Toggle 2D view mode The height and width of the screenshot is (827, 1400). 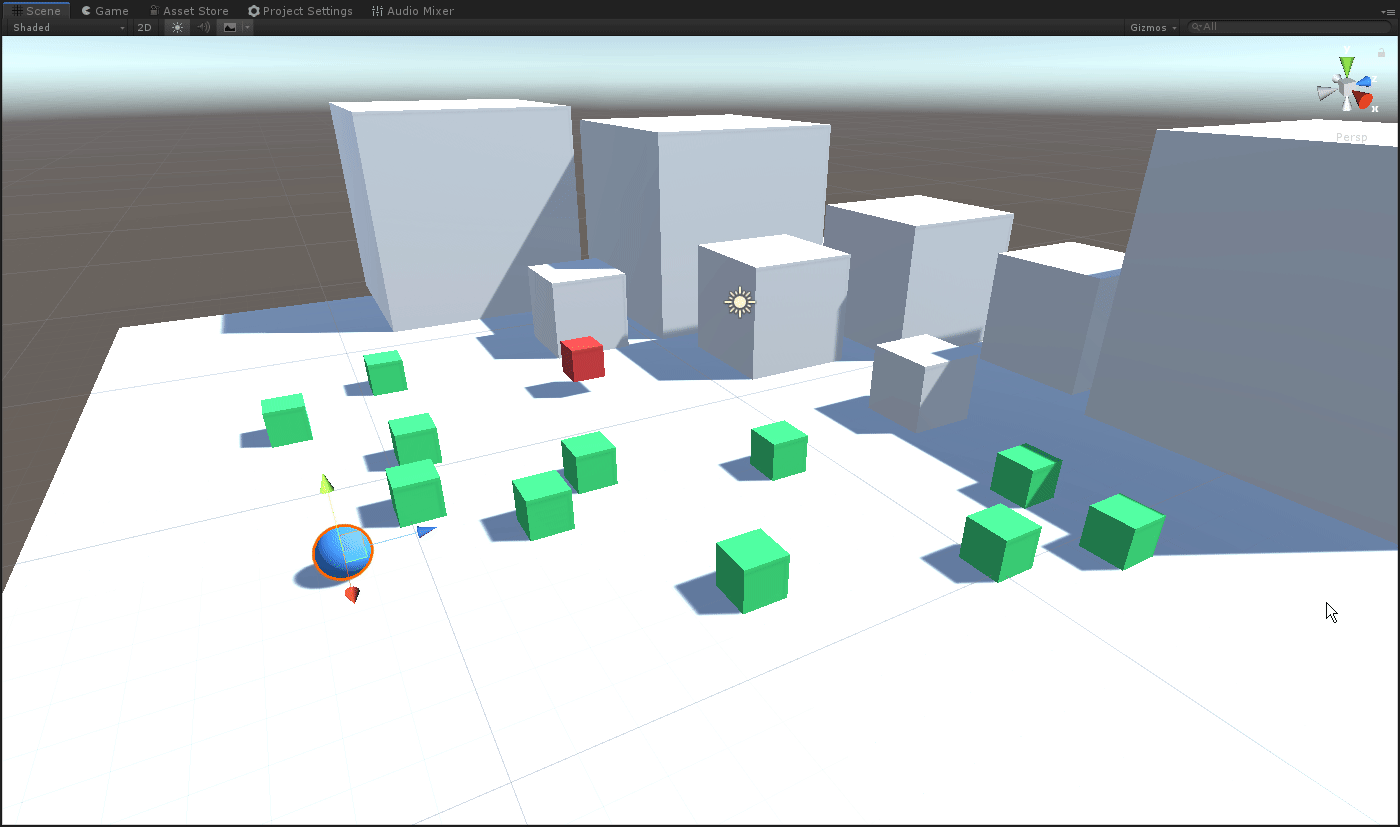pos(144,27)
